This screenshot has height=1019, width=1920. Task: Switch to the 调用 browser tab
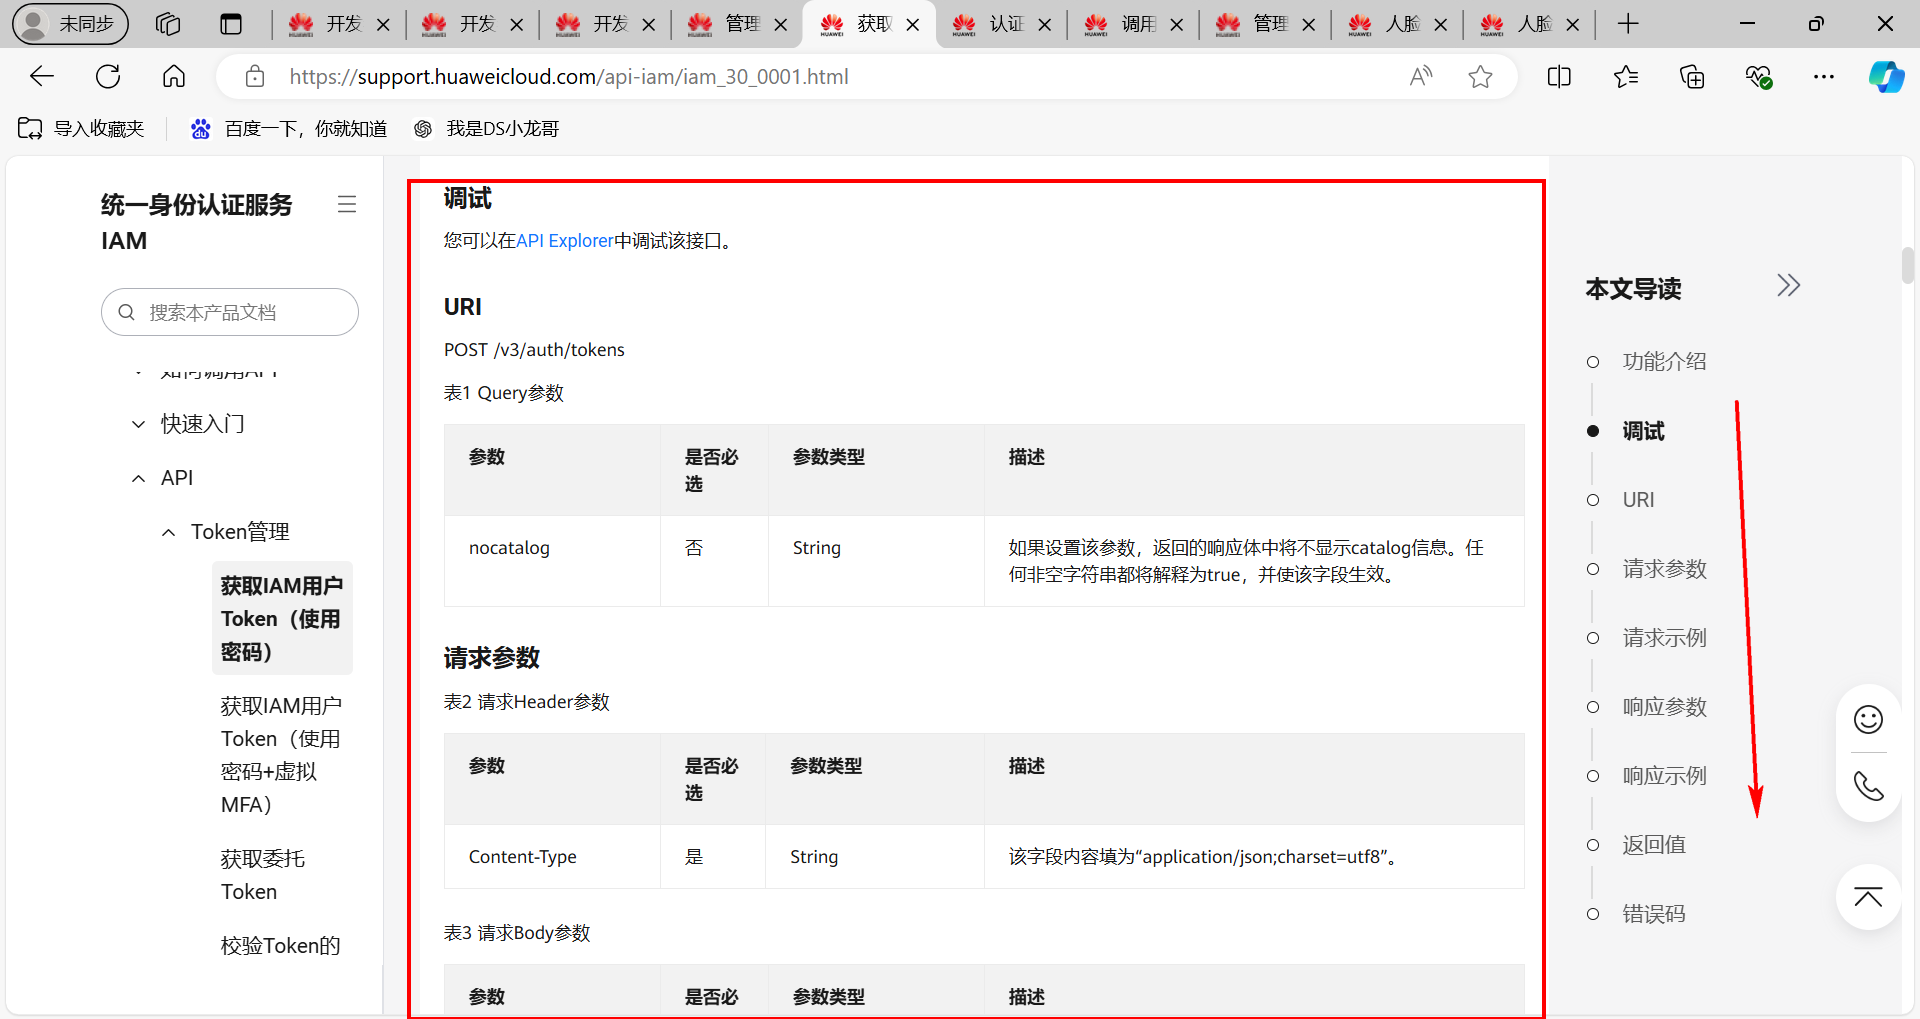click(1135, 24)
